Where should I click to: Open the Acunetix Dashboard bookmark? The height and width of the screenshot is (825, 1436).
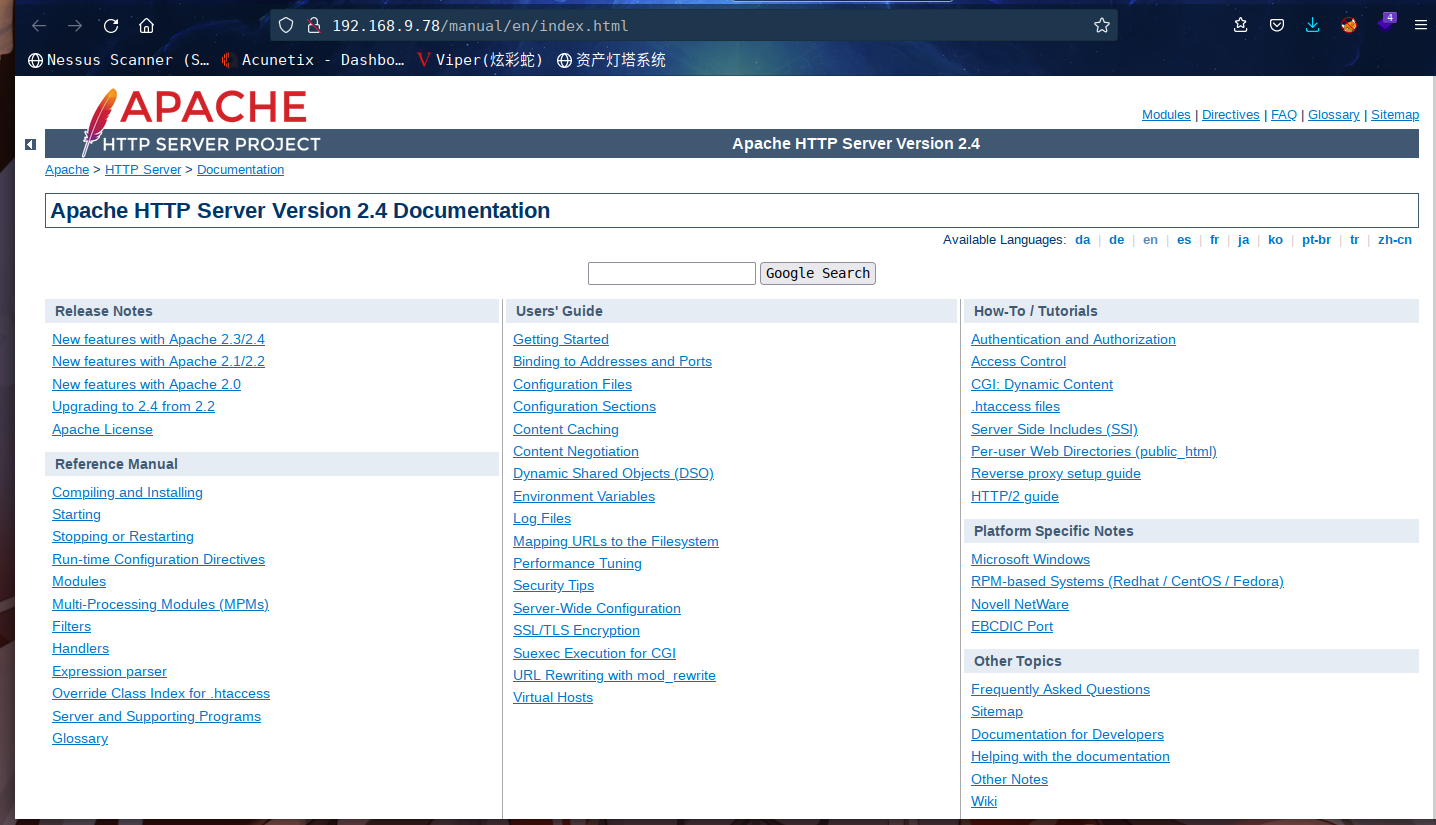tap(313, 60)
